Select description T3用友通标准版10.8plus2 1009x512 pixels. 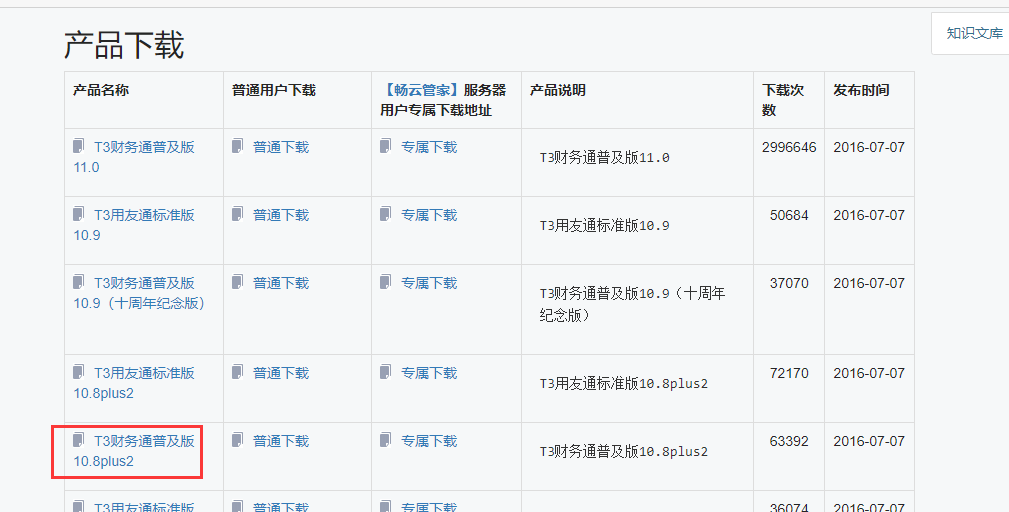(x=624, y=384)
